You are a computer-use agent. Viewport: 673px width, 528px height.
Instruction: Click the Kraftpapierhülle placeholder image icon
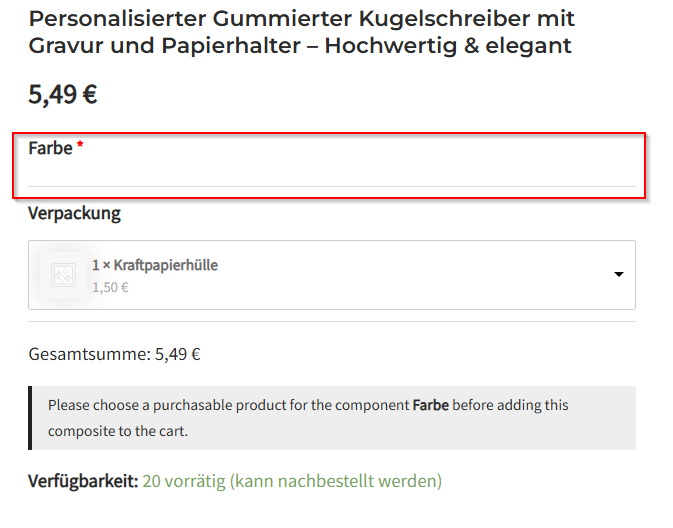click(x=63, y=275)
